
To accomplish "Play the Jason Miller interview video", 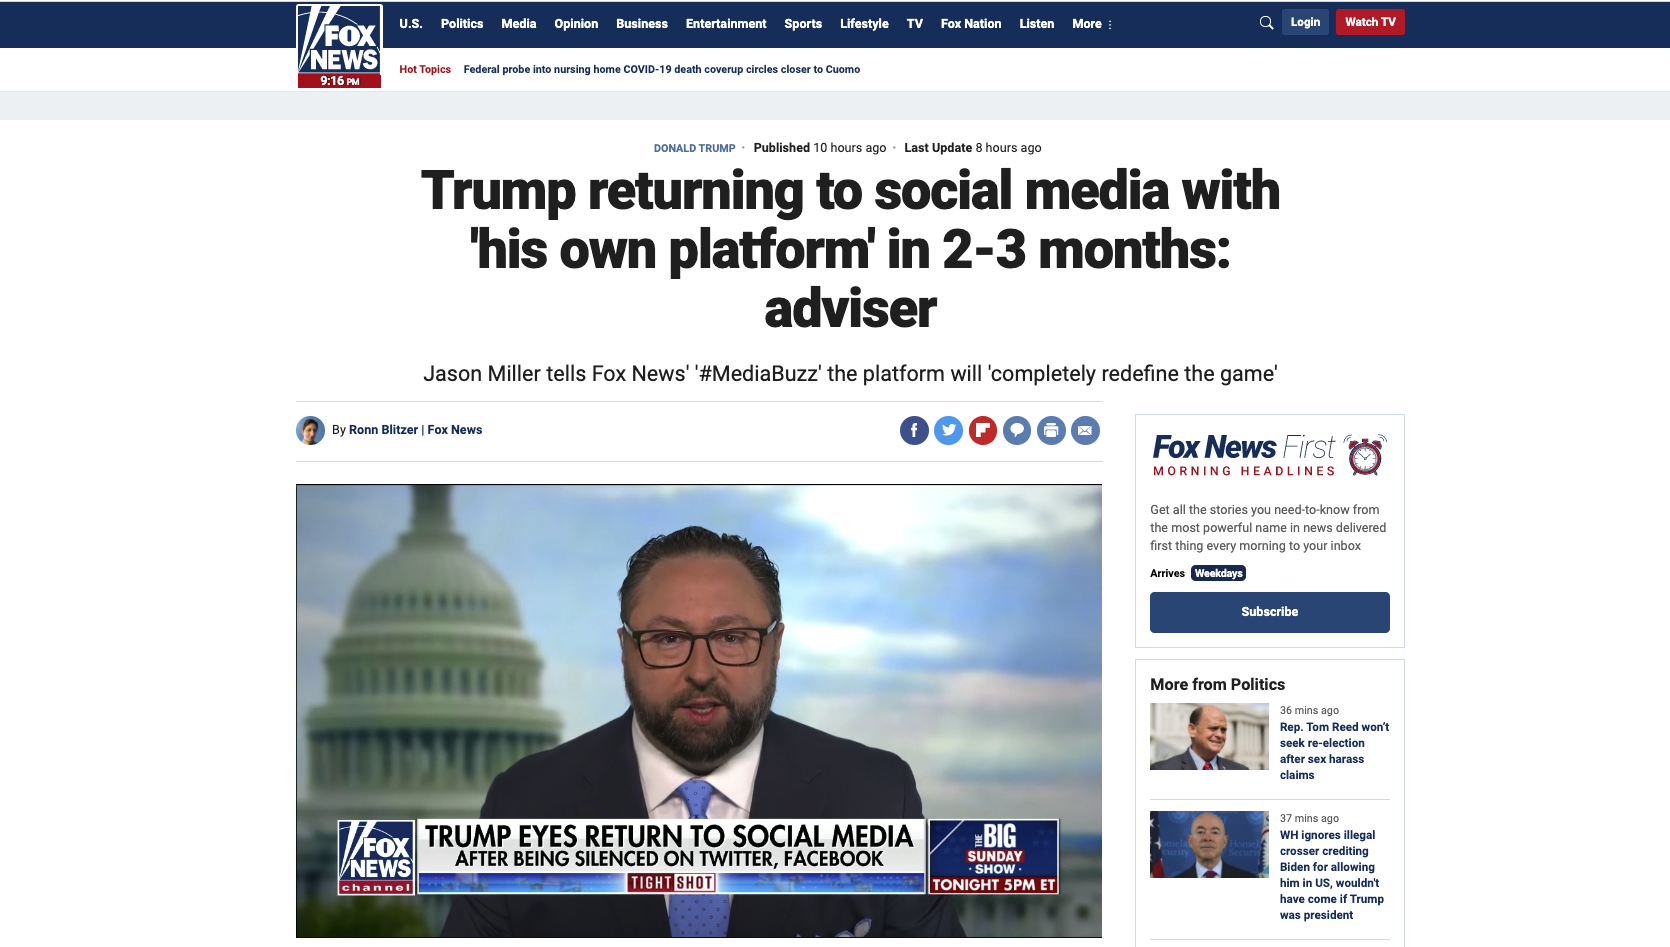I will pyautogui.click(x=699, y=711).
